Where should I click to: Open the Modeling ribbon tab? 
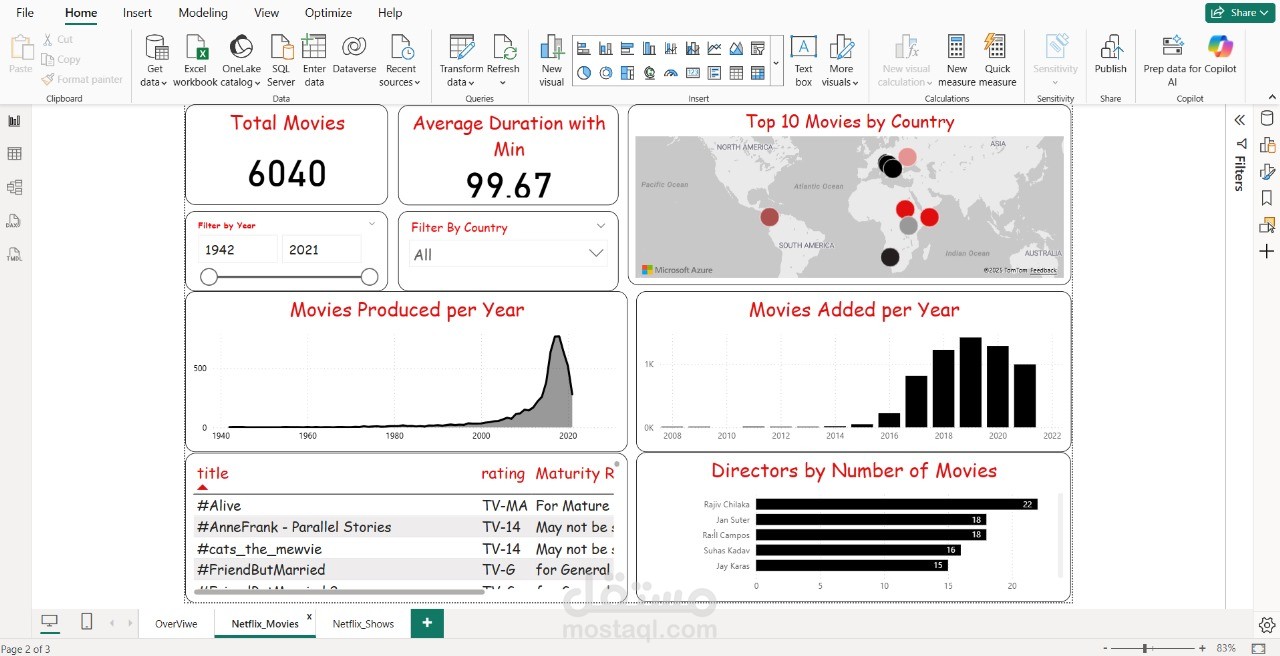[x=203, y=13]
